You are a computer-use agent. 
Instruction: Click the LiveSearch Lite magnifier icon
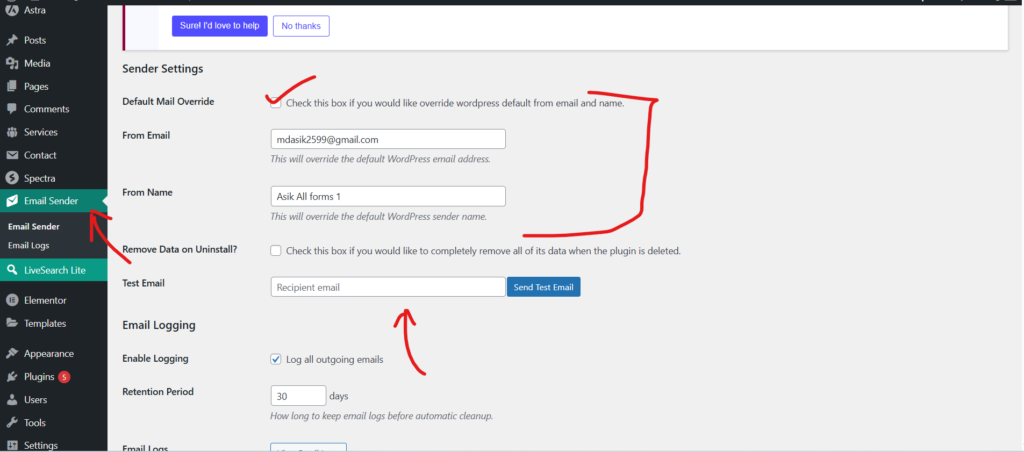coord(11,270)
